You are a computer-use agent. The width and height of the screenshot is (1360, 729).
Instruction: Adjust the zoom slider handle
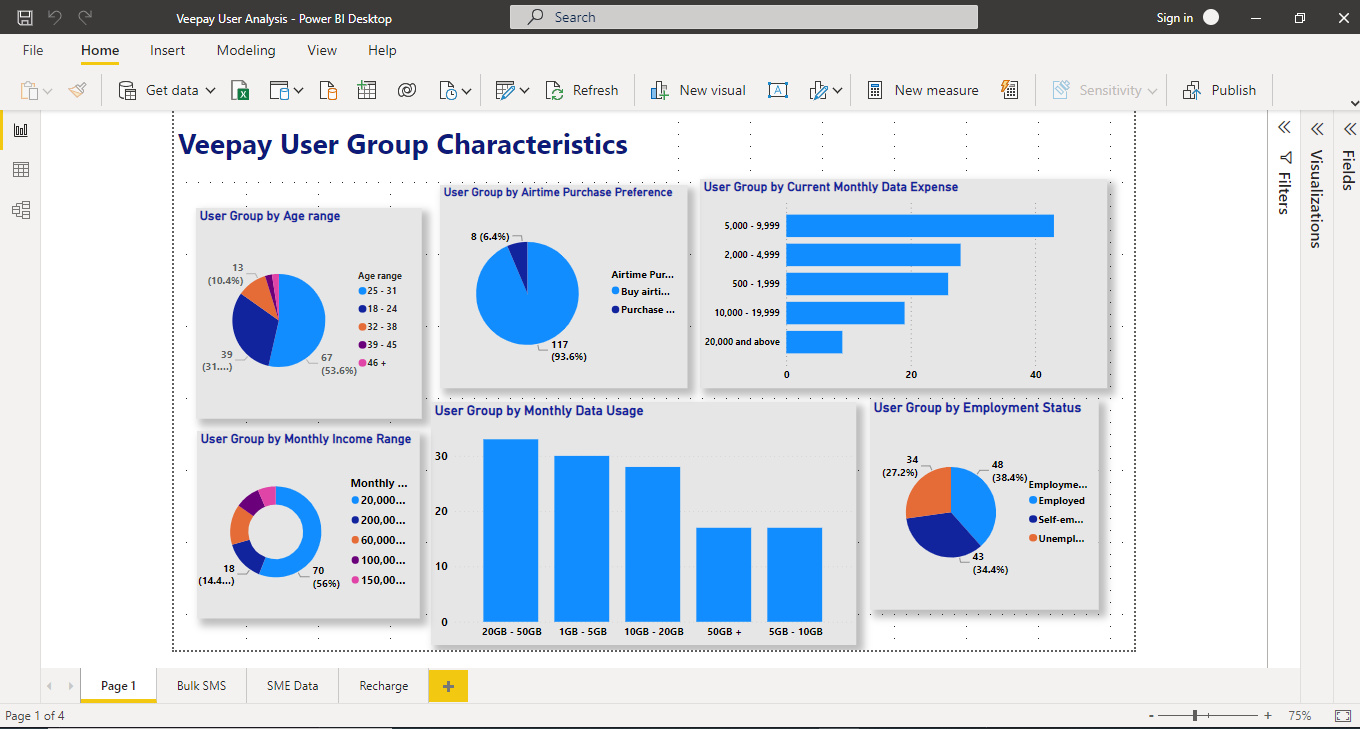coord(1196,716)
